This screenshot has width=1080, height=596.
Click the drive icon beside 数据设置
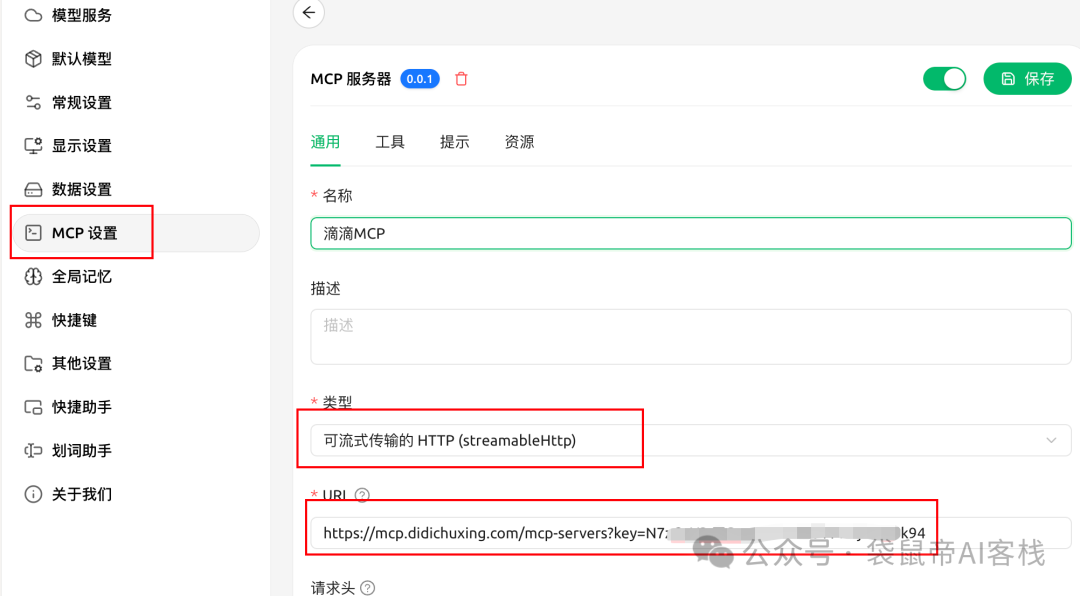[33, 189]
